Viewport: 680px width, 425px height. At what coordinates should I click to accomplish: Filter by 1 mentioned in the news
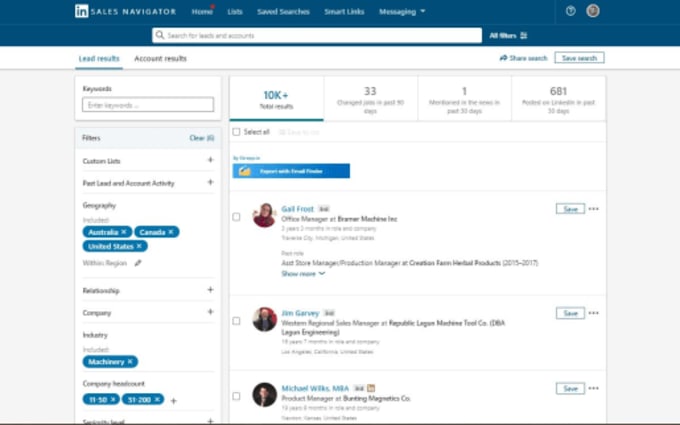(x=464, y=99)
